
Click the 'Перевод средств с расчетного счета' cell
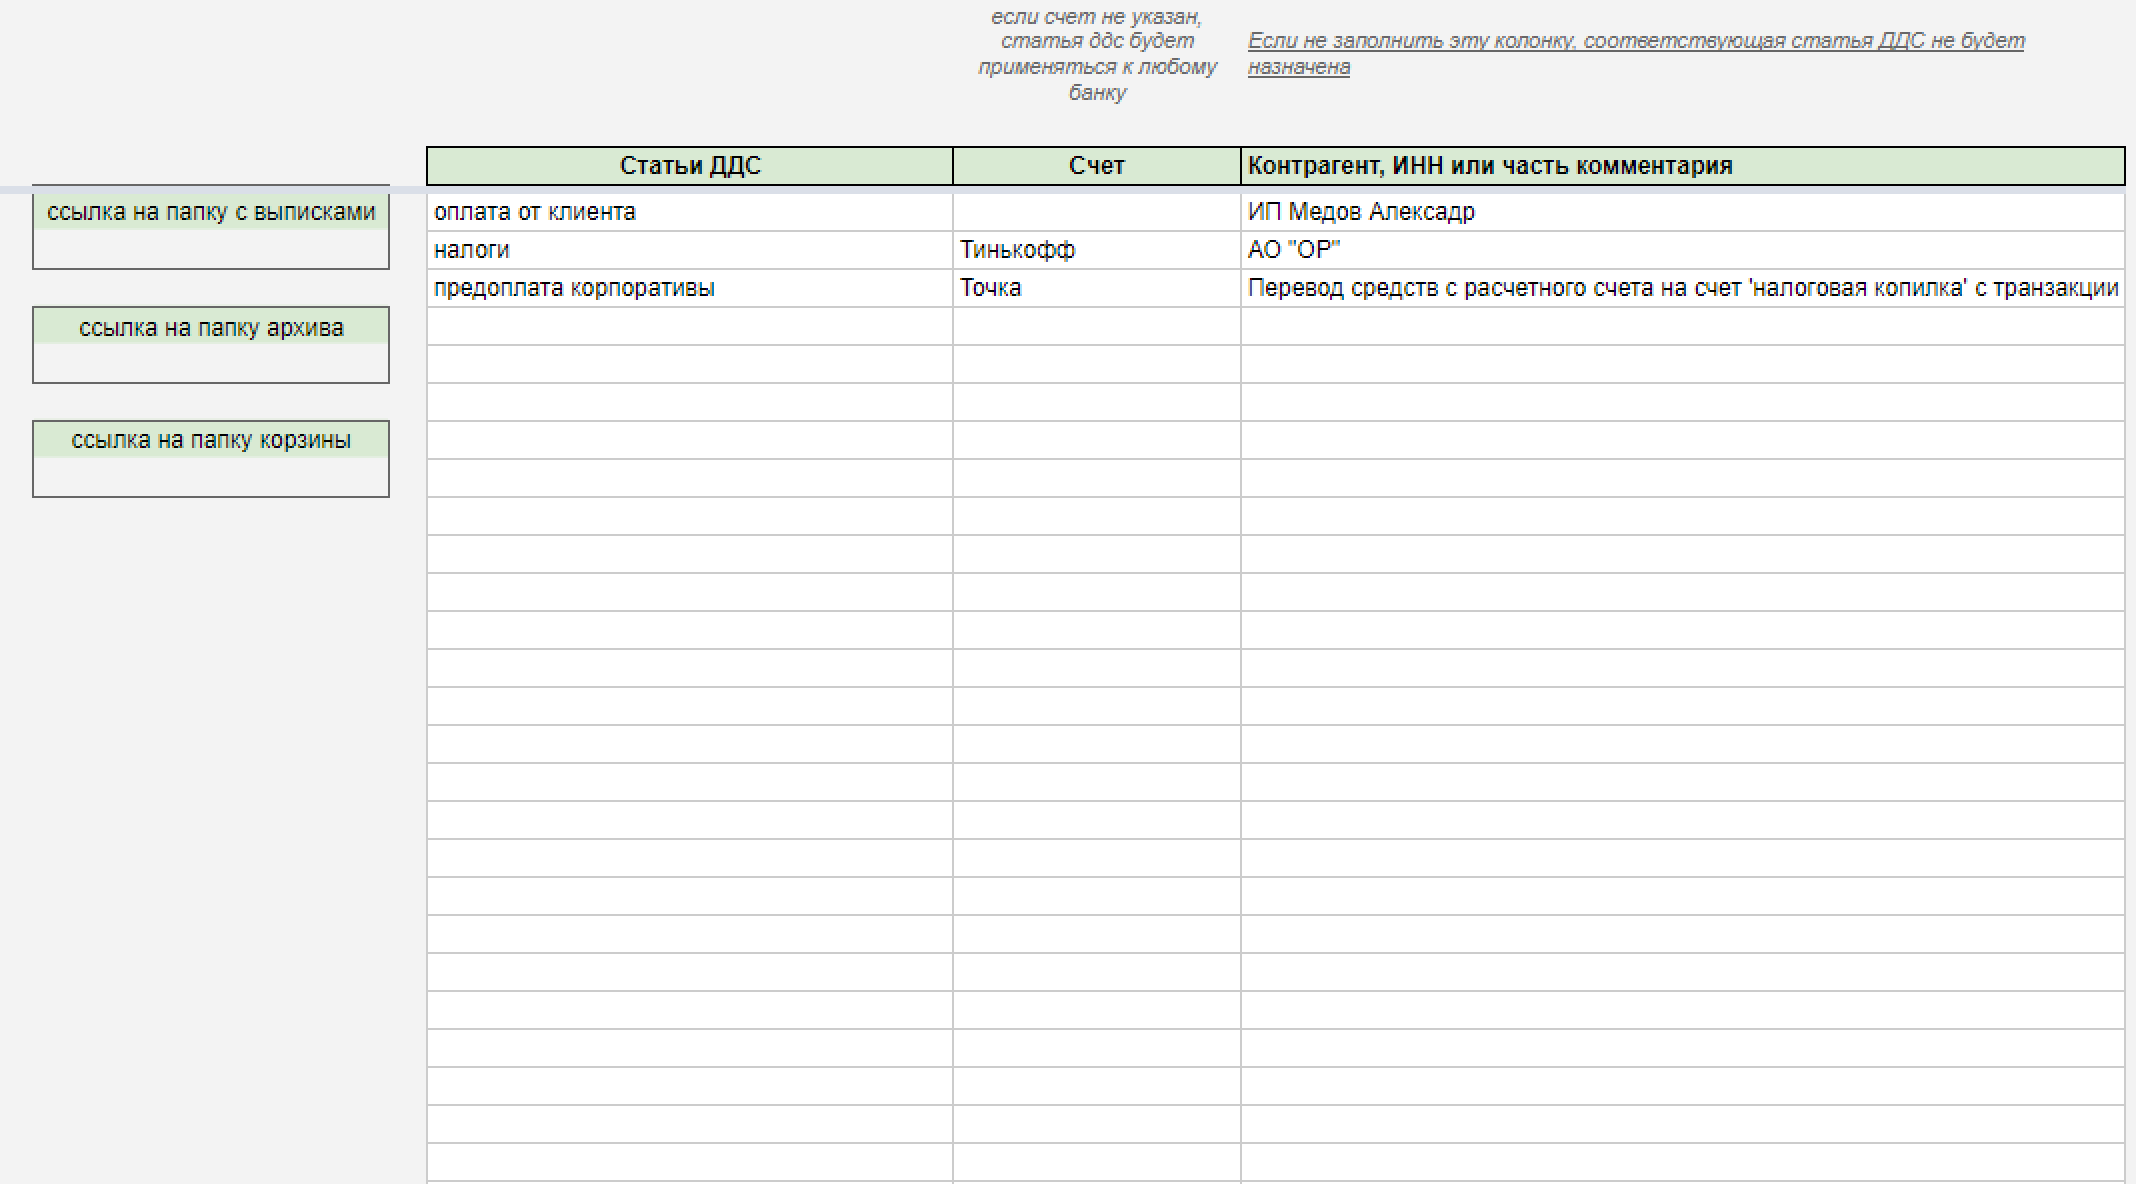1683,288
